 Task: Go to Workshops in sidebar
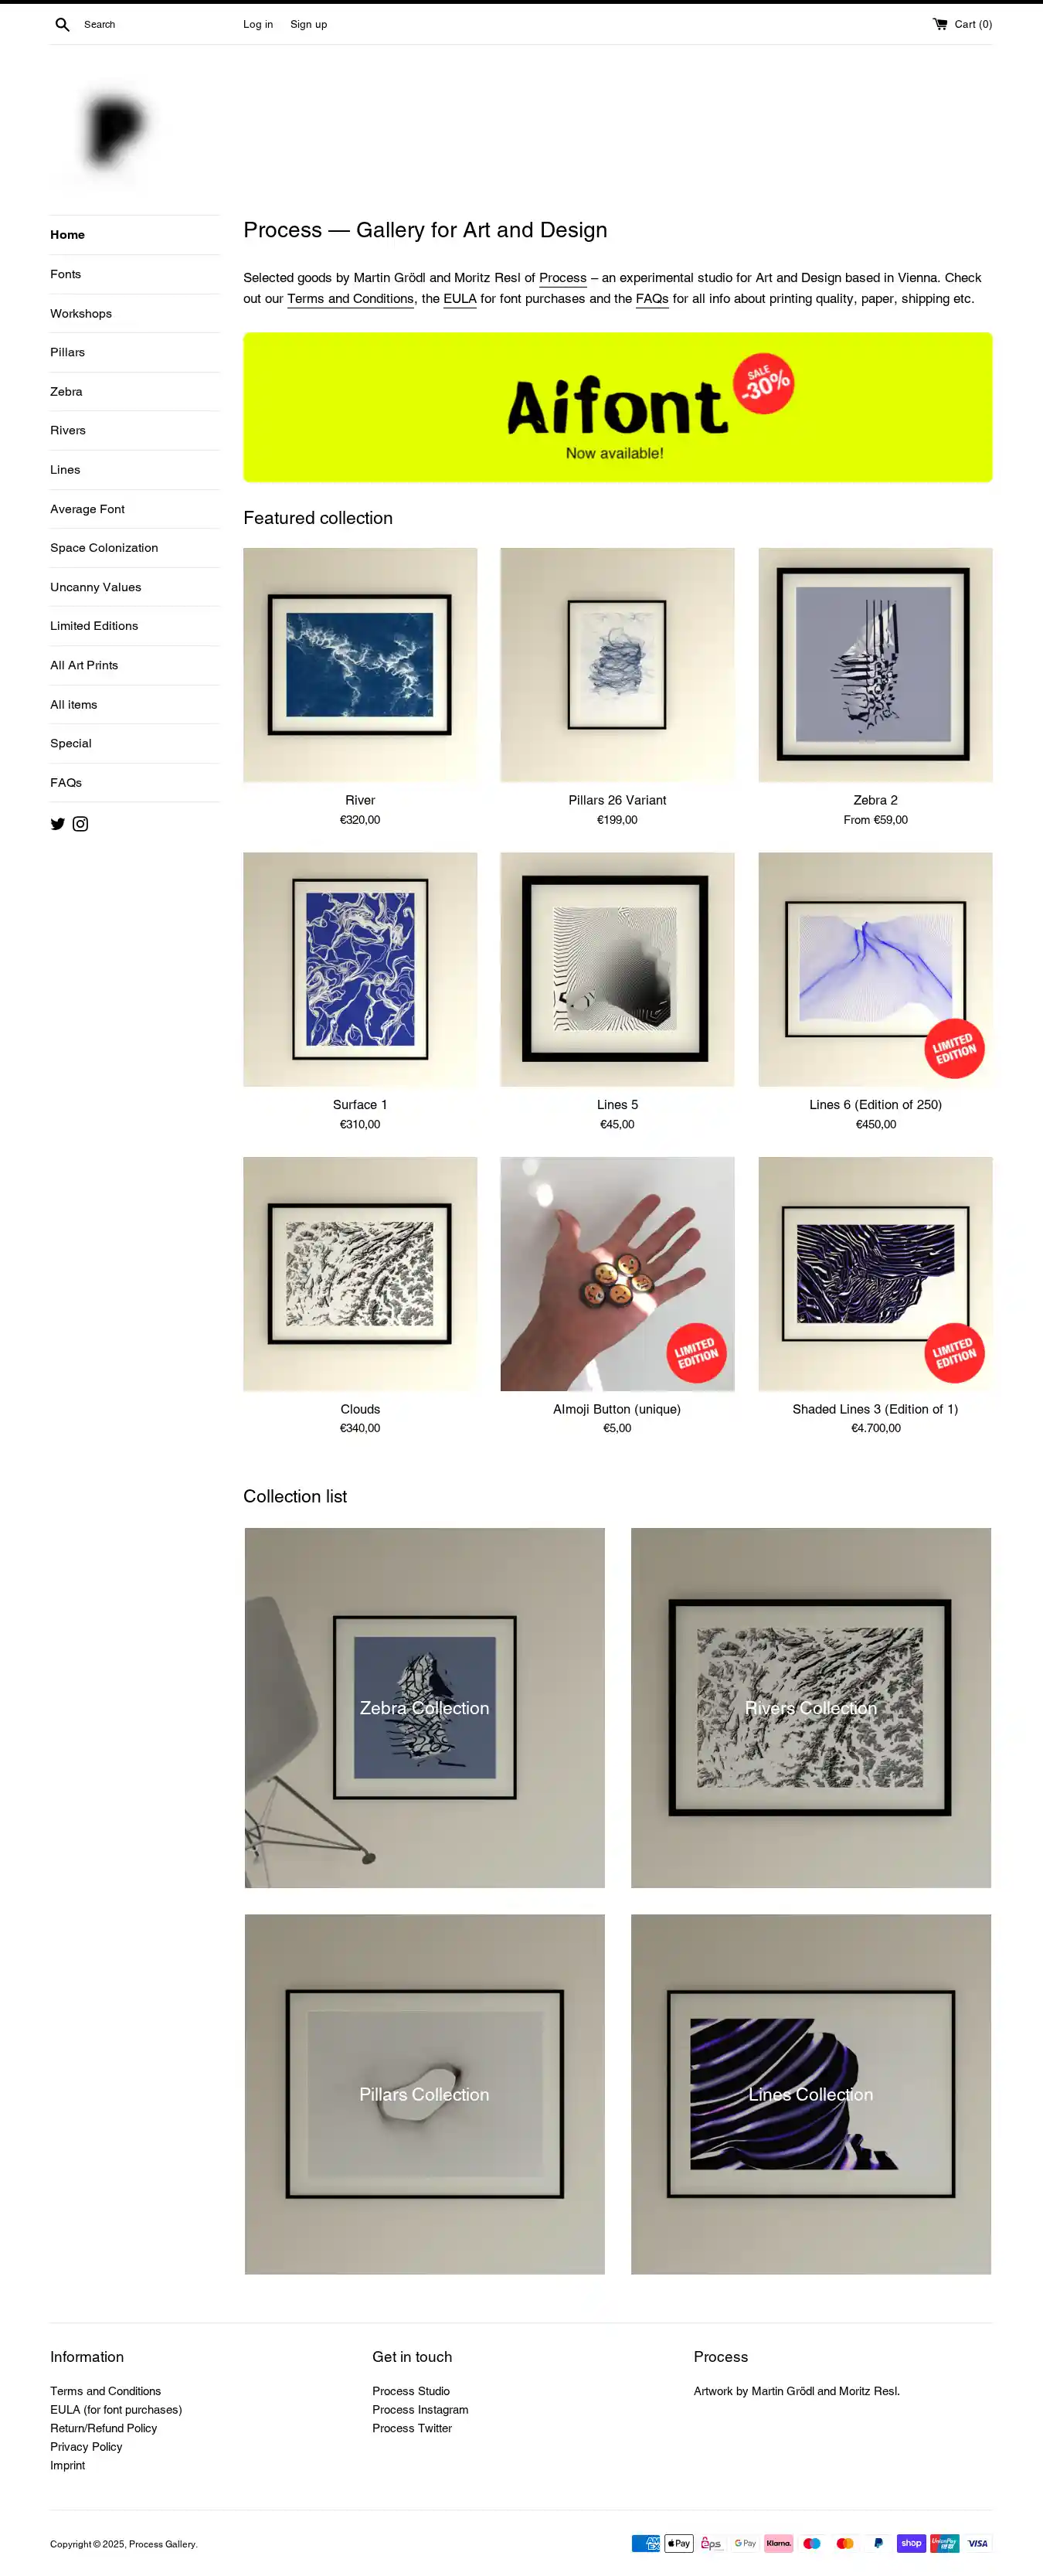pyautogui.click(x=81, y=313)
